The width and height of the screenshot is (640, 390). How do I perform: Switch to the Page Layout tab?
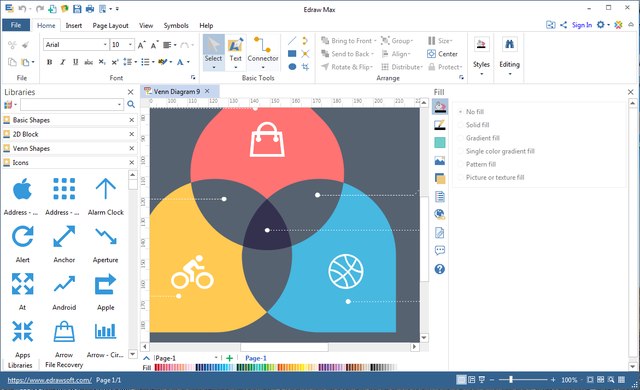(x=110, y=25)
